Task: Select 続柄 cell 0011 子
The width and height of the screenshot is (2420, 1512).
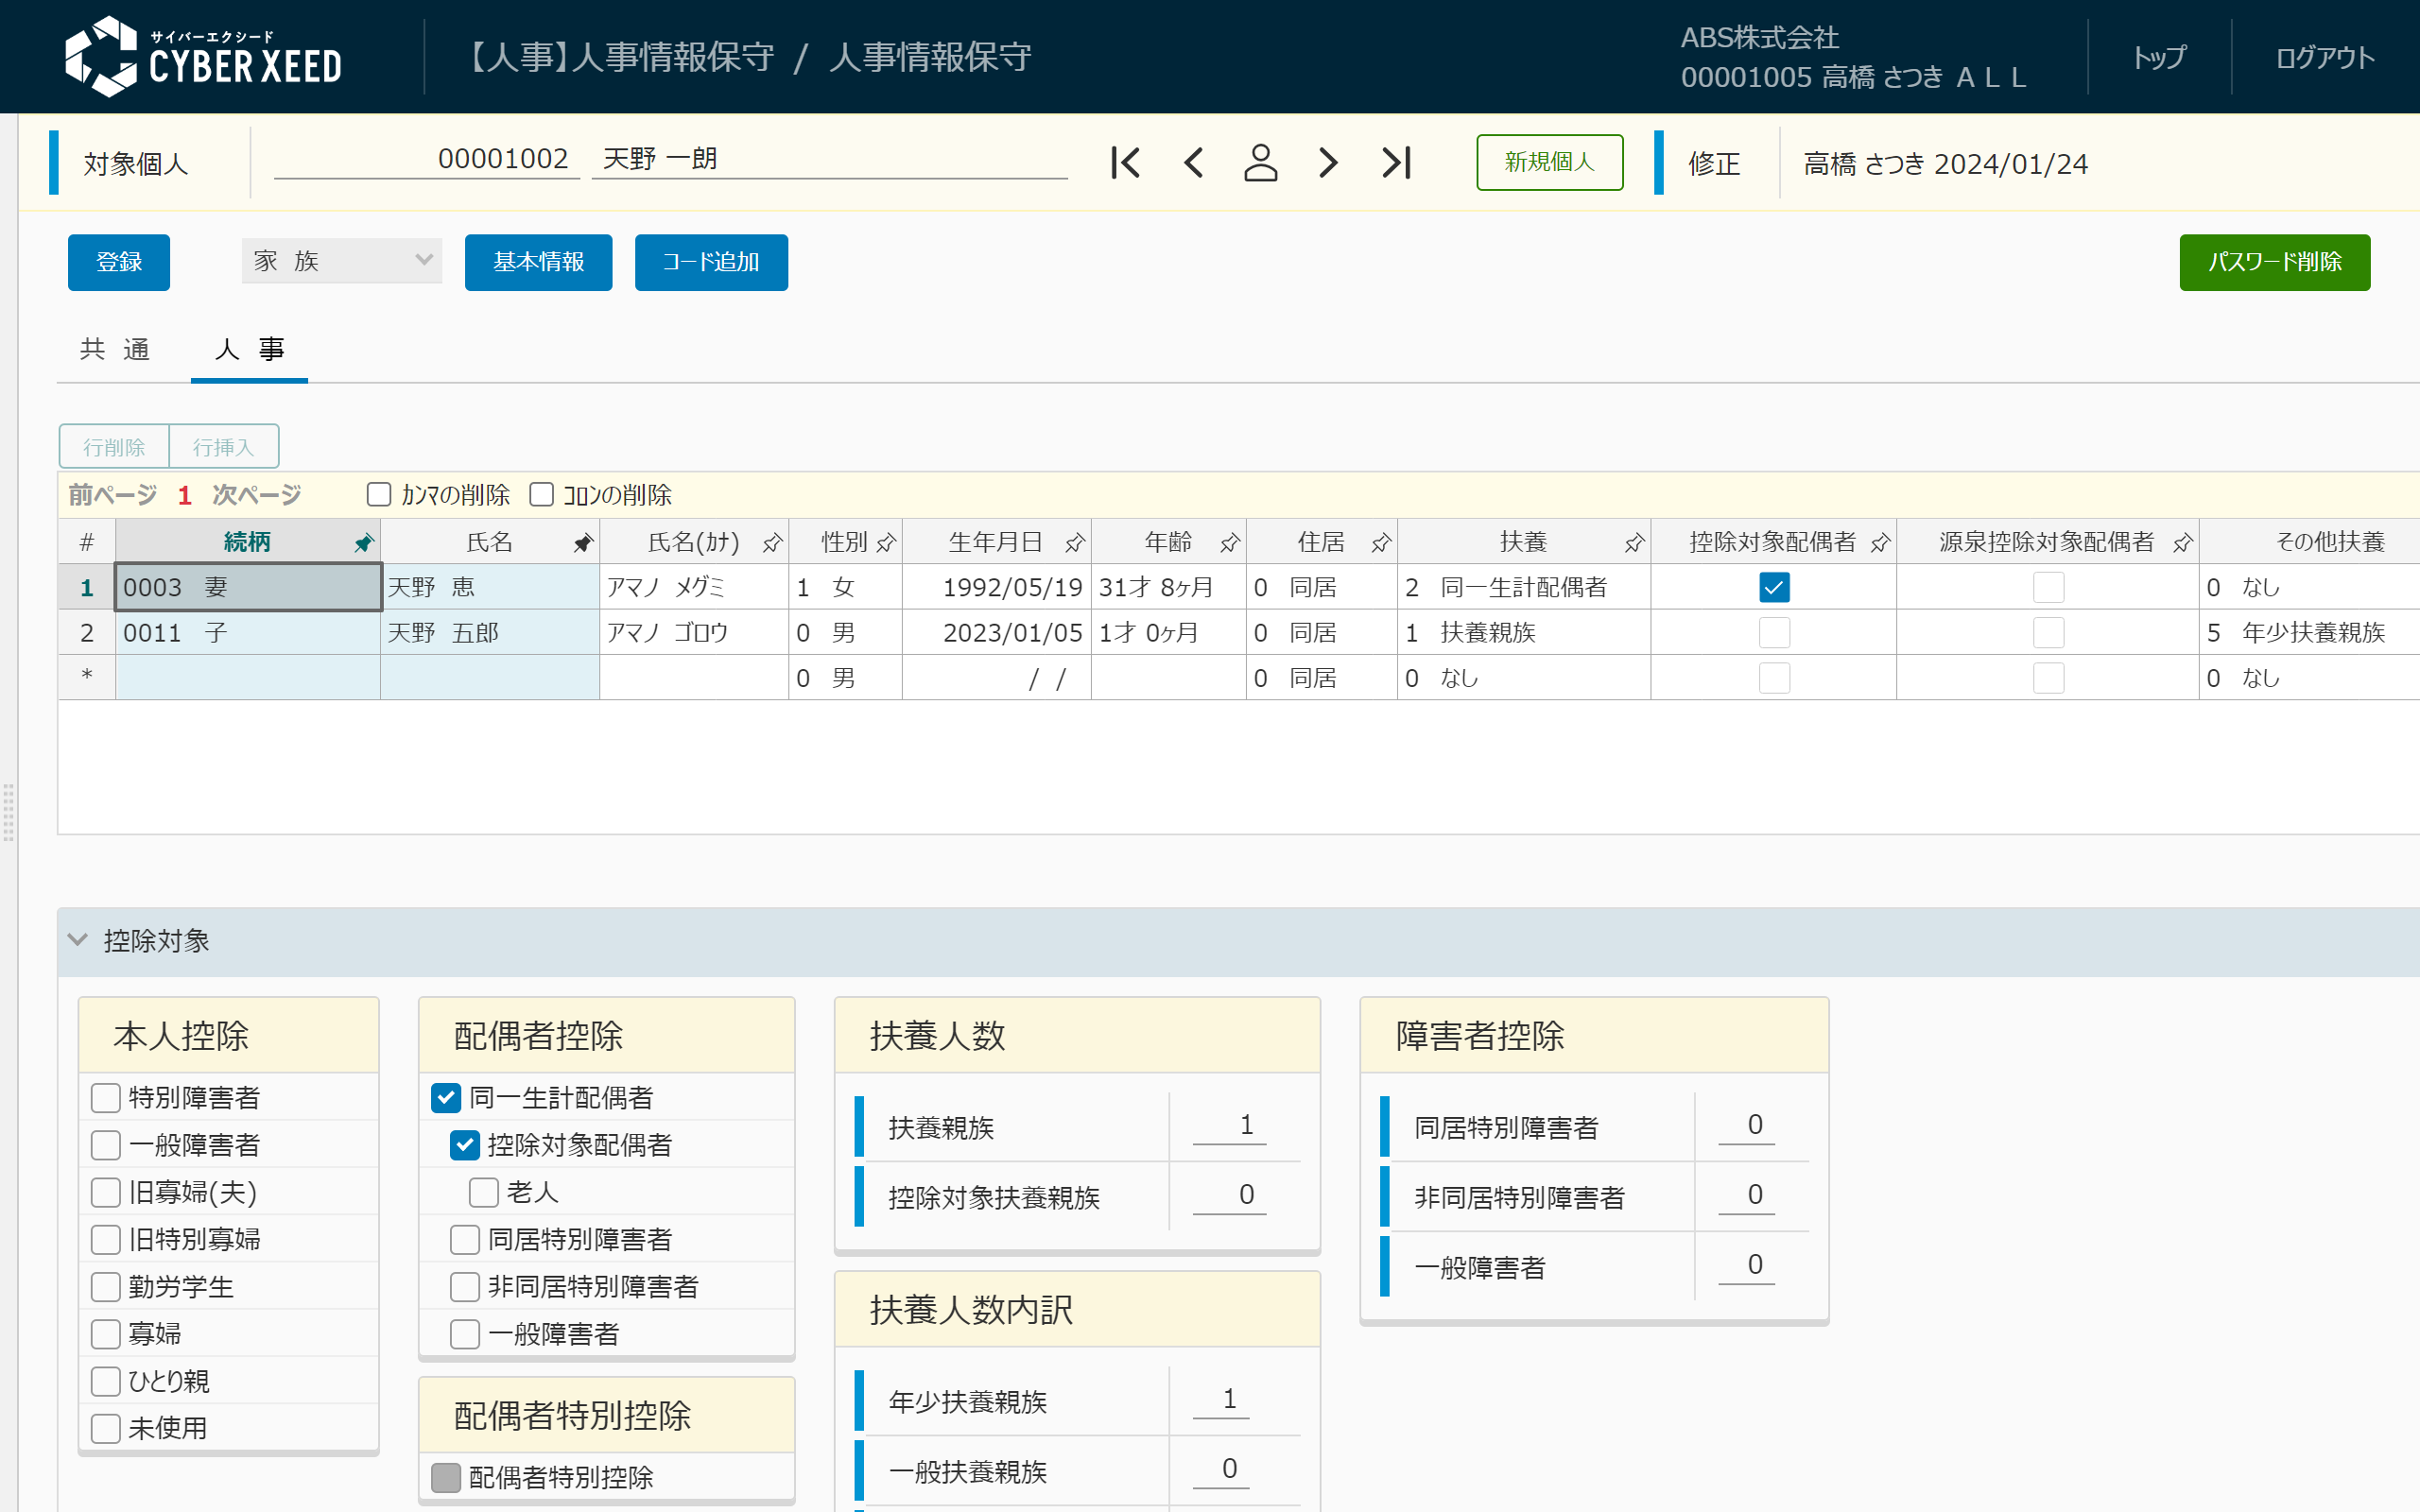Action: click(248, 633)
